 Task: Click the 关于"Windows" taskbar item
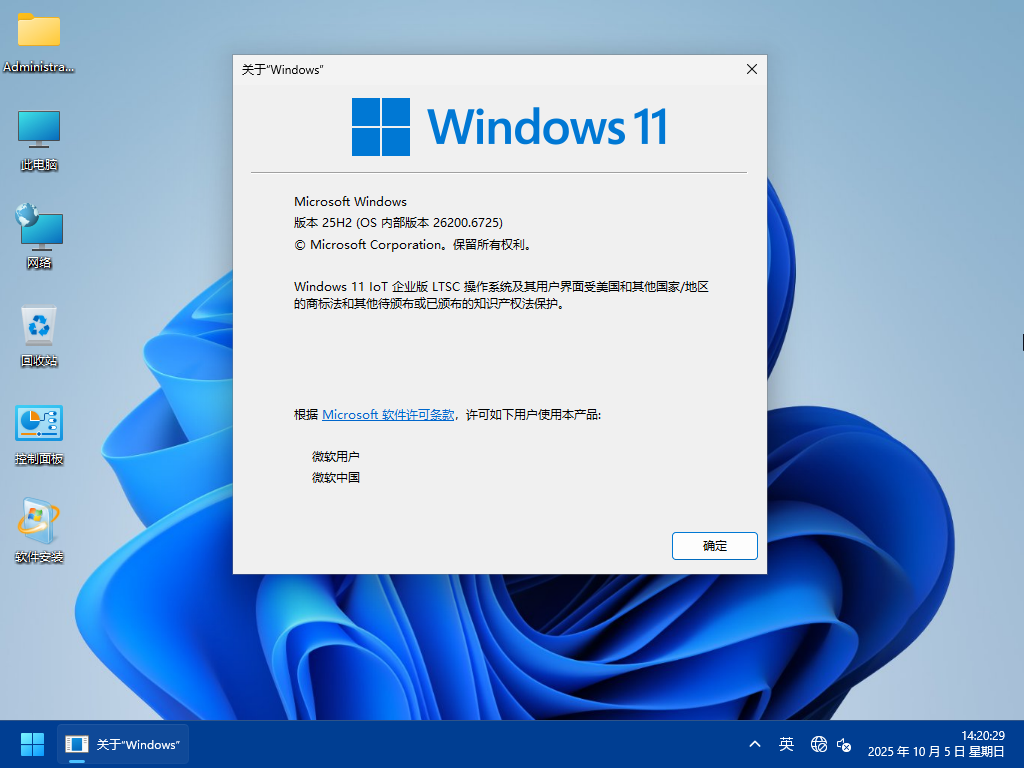click(x=123, y=744)
